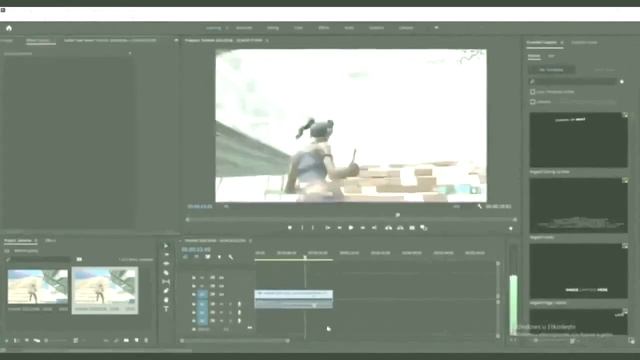
Task: Toggle V1 track output eye
Action: [221, 295]
